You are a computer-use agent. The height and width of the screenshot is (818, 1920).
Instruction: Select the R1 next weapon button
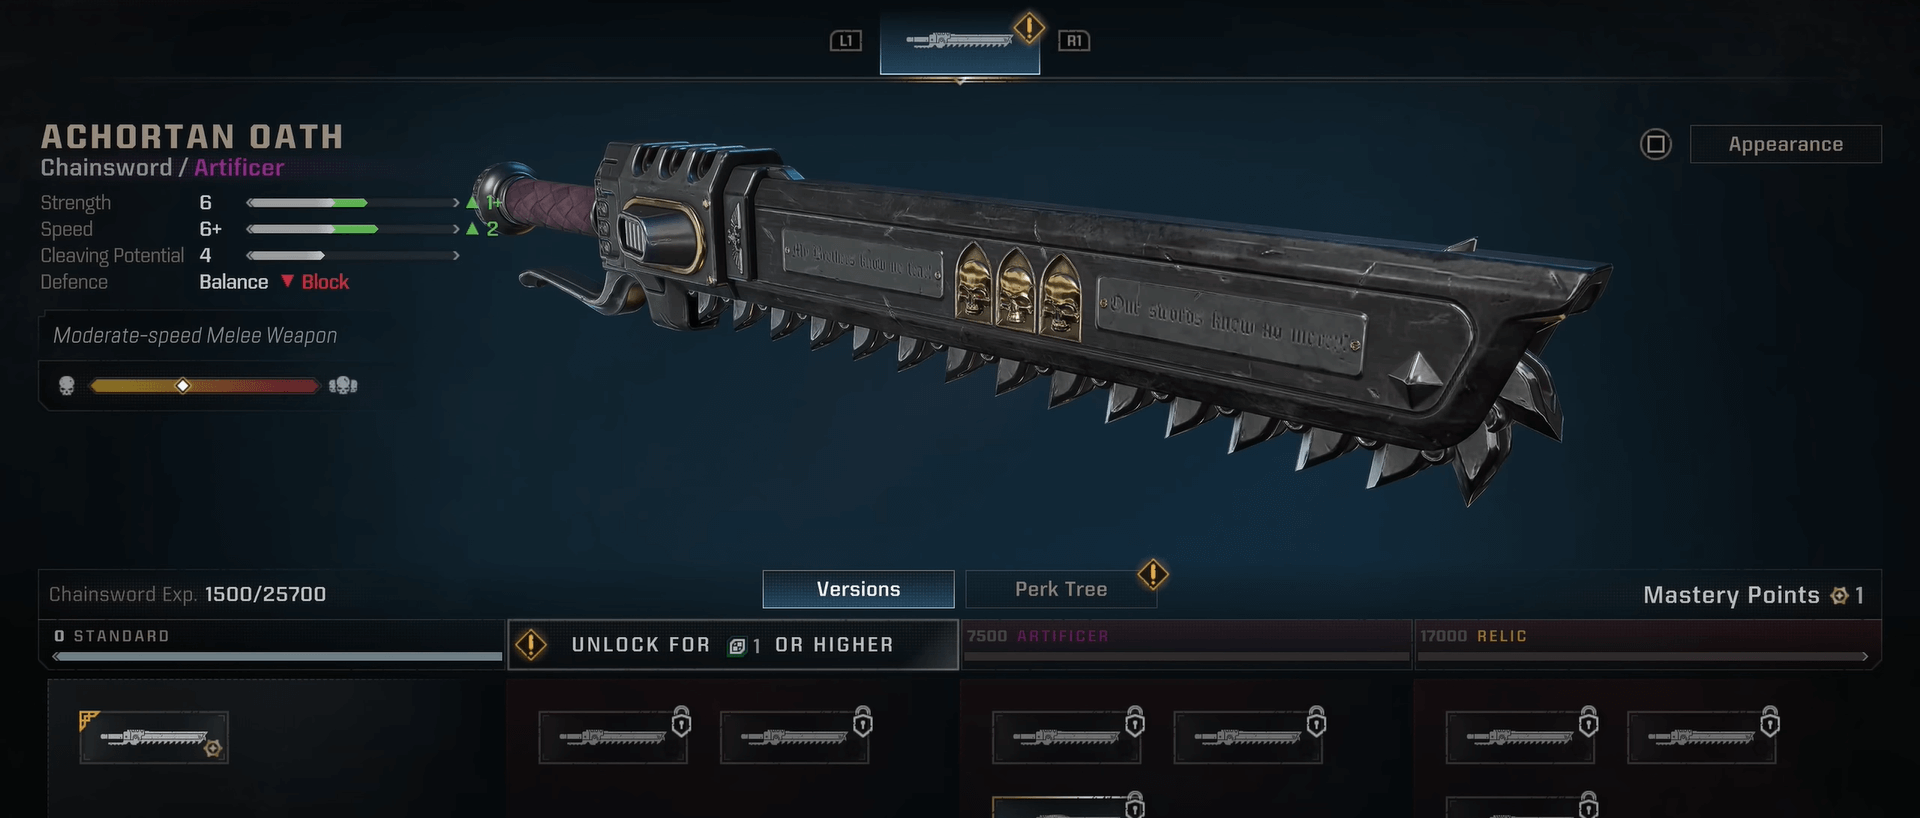point(1074,41)
